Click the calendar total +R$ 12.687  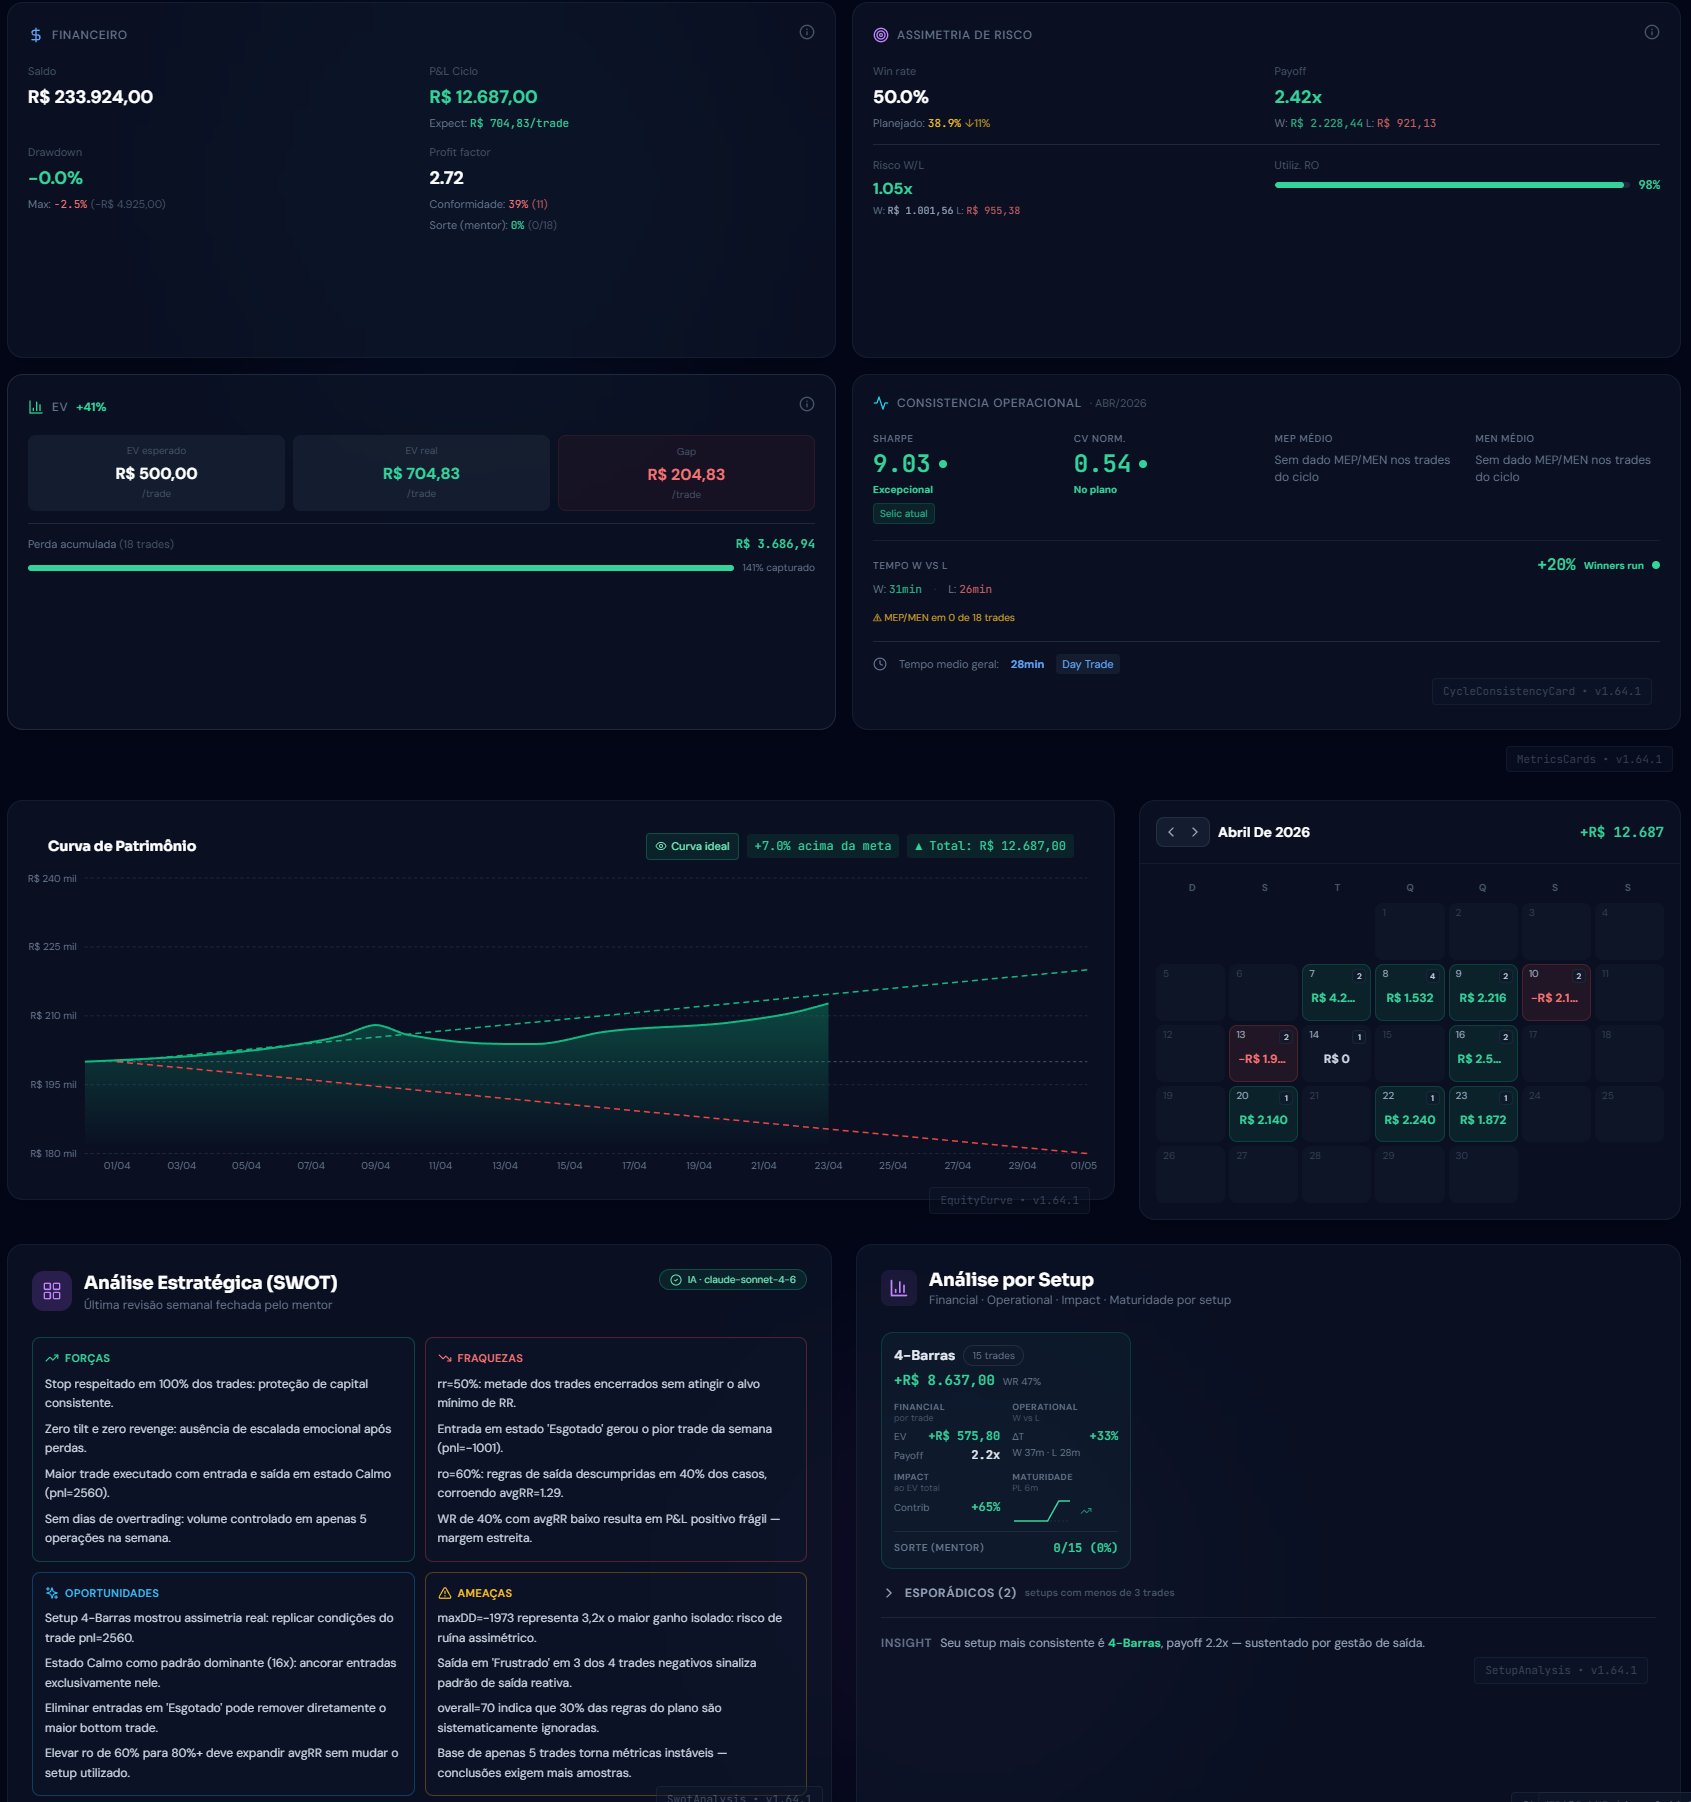pos(1621,832)
